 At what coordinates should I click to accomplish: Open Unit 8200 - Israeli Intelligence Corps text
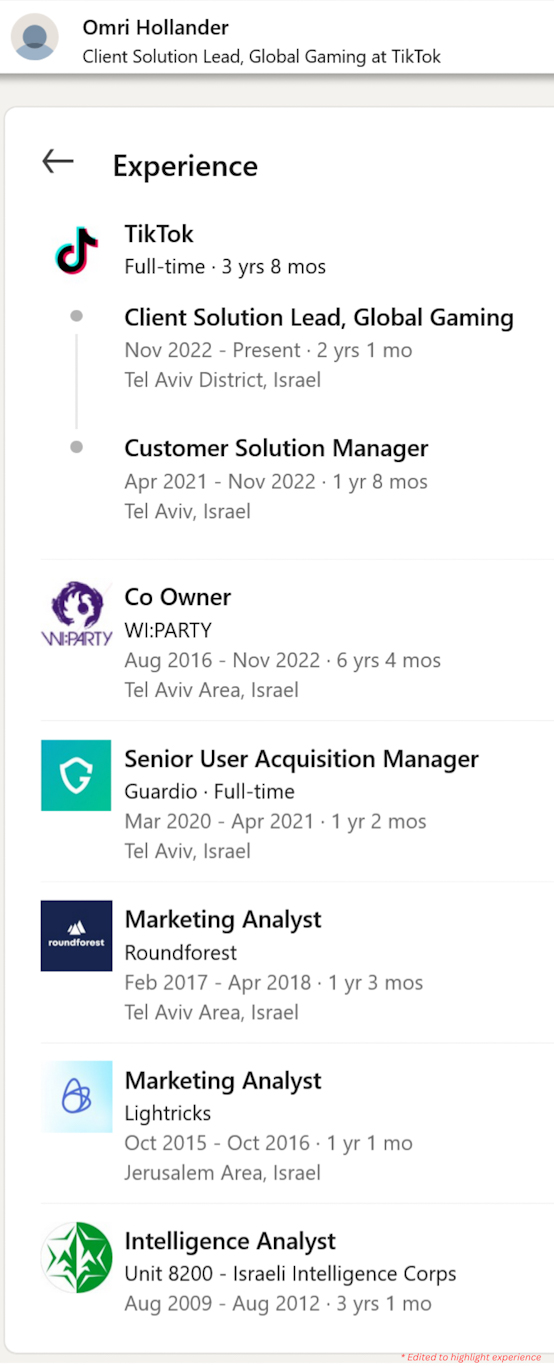point(290,1274)
